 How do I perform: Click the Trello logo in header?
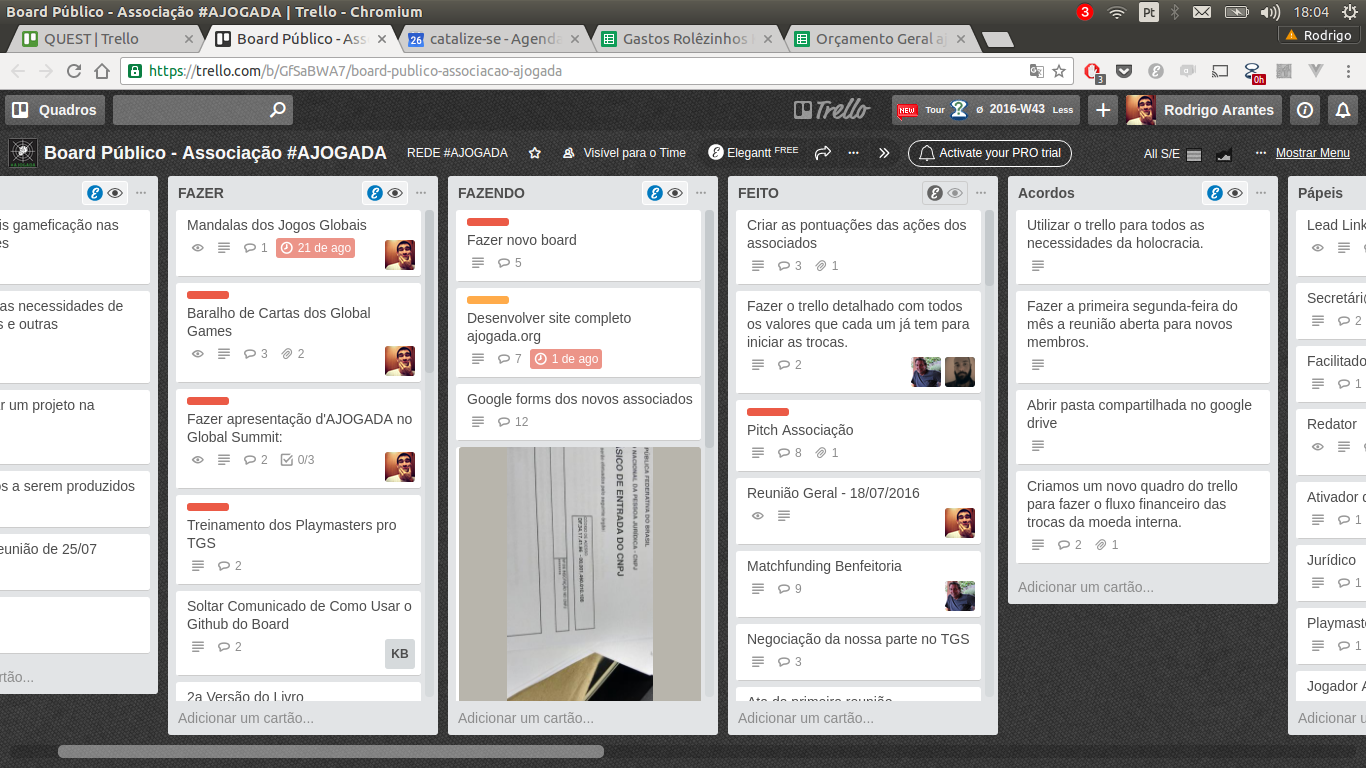[832, 110]
